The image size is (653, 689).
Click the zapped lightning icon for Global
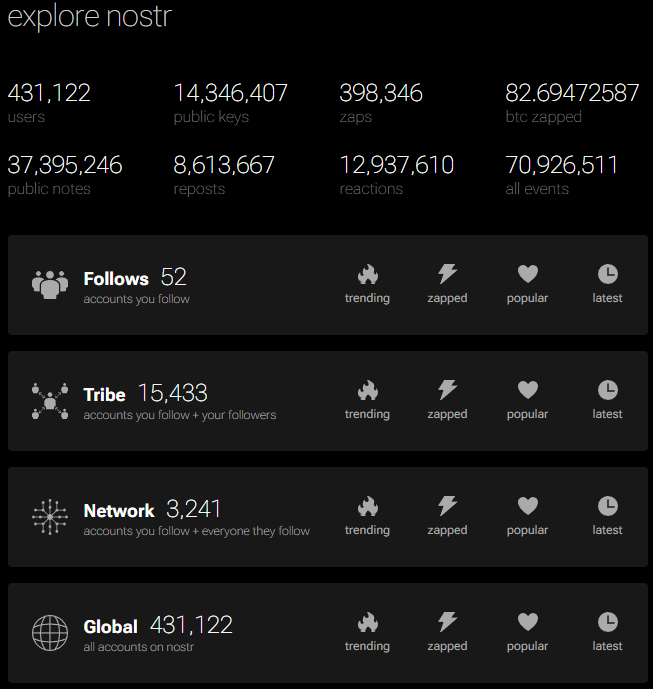pos(447,622)
